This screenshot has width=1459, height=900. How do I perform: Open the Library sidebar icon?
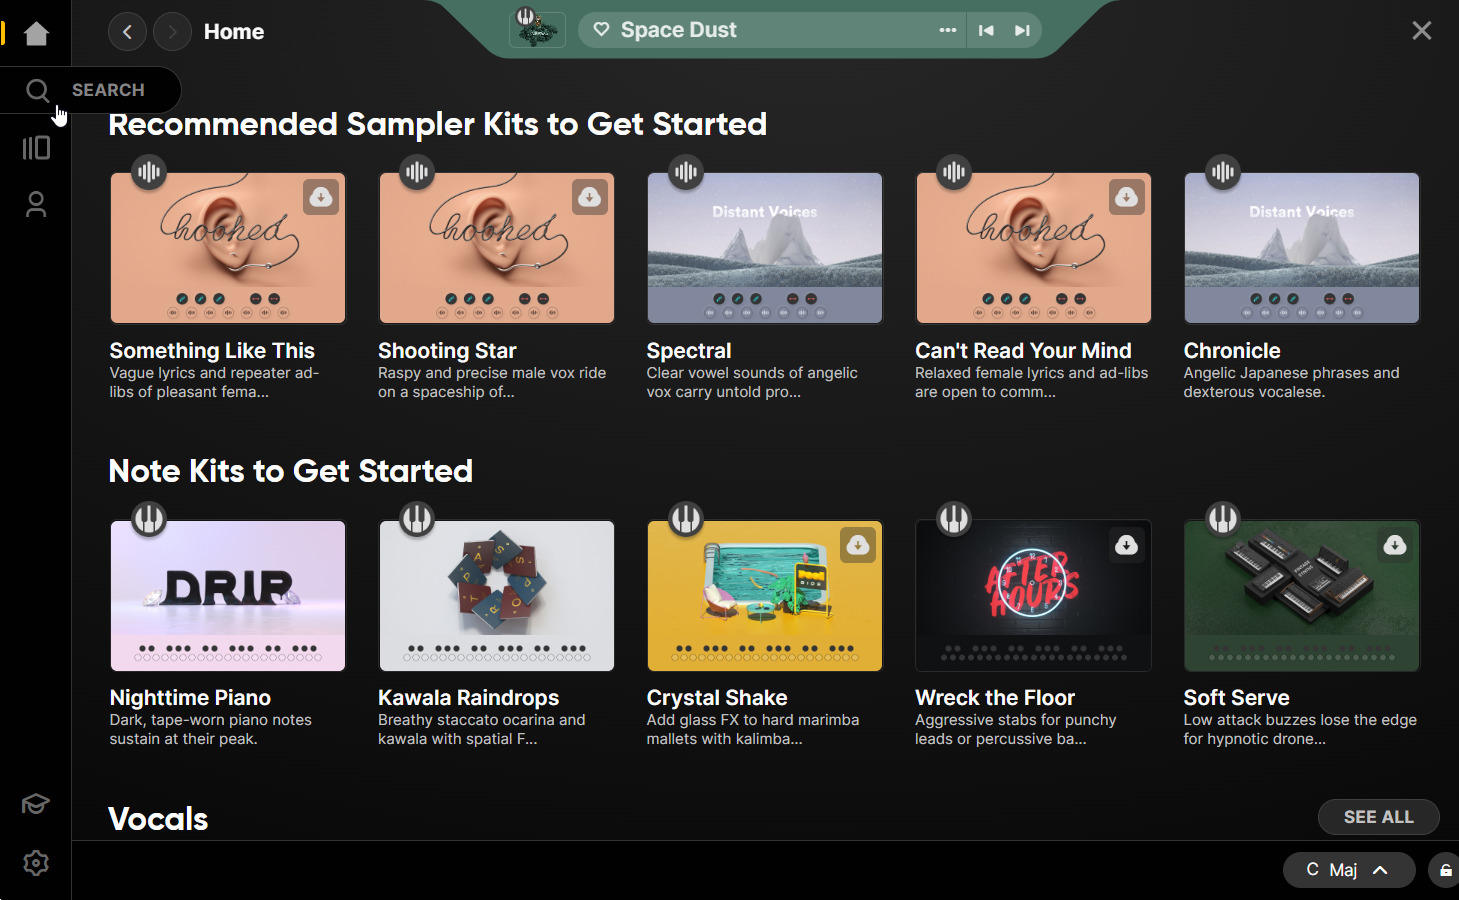(36, 148)
